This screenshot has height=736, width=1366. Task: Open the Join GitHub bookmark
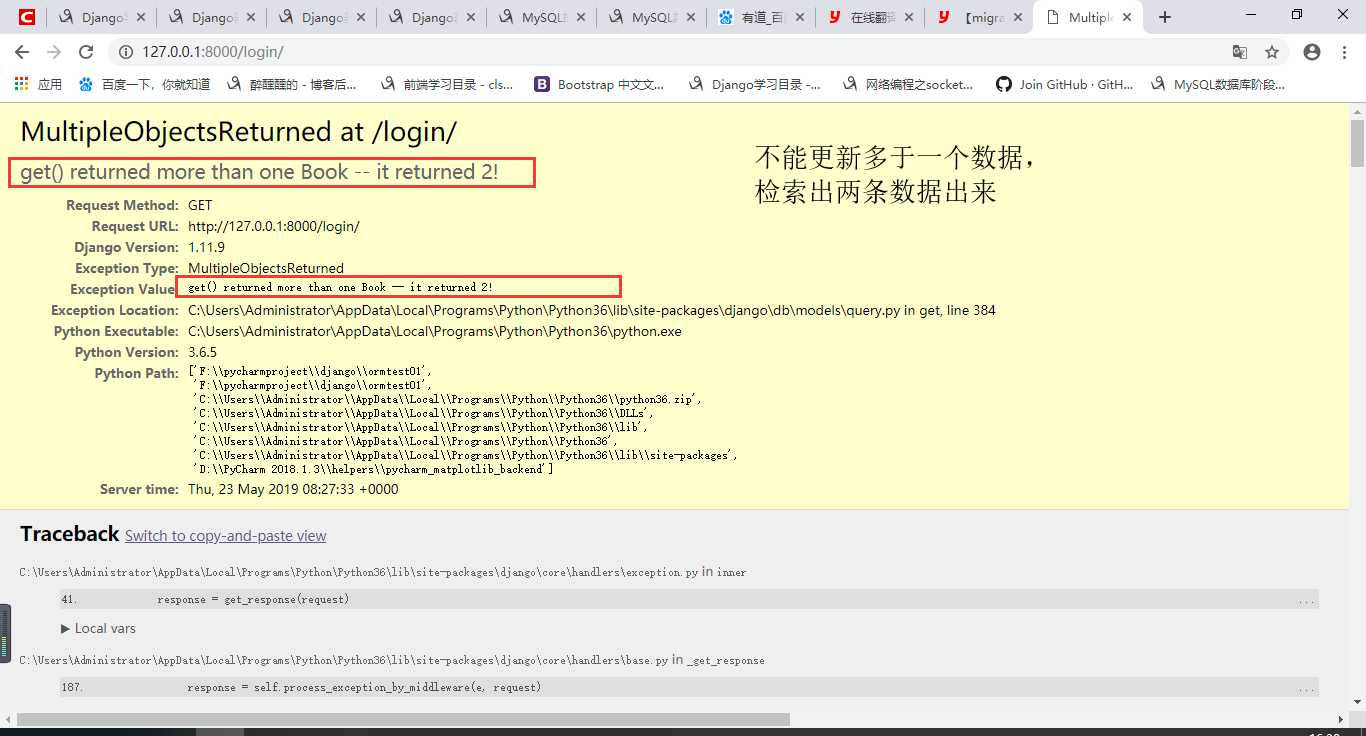click(x=1065, y=85)
